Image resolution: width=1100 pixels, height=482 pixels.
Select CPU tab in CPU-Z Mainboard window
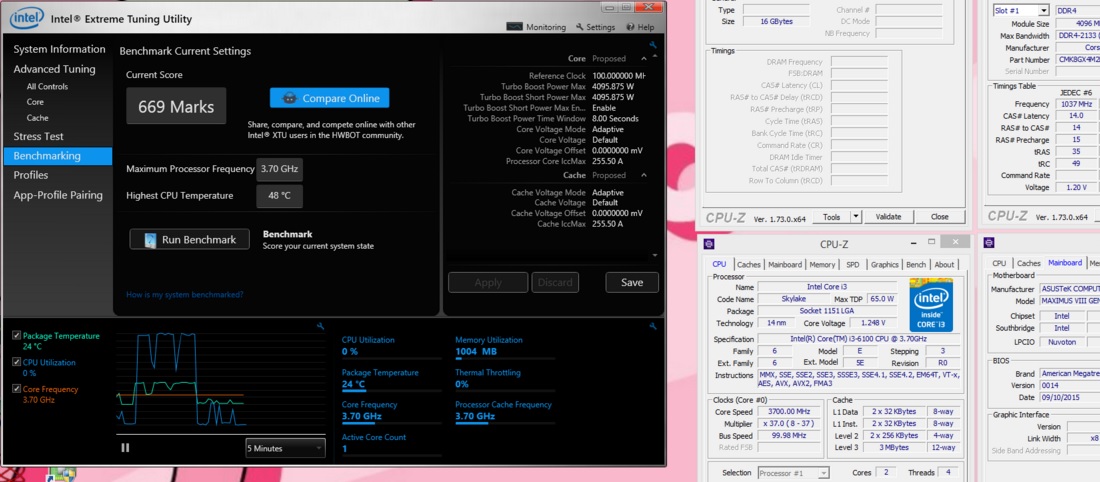tap(999, 263)
